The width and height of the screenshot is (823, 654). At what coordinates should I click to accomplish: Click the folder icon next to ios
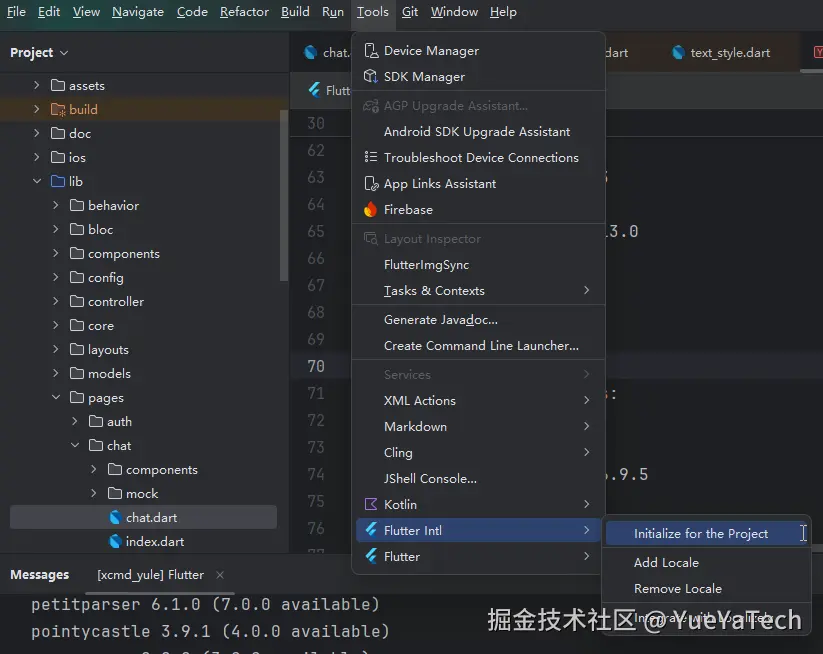(58, 157)
